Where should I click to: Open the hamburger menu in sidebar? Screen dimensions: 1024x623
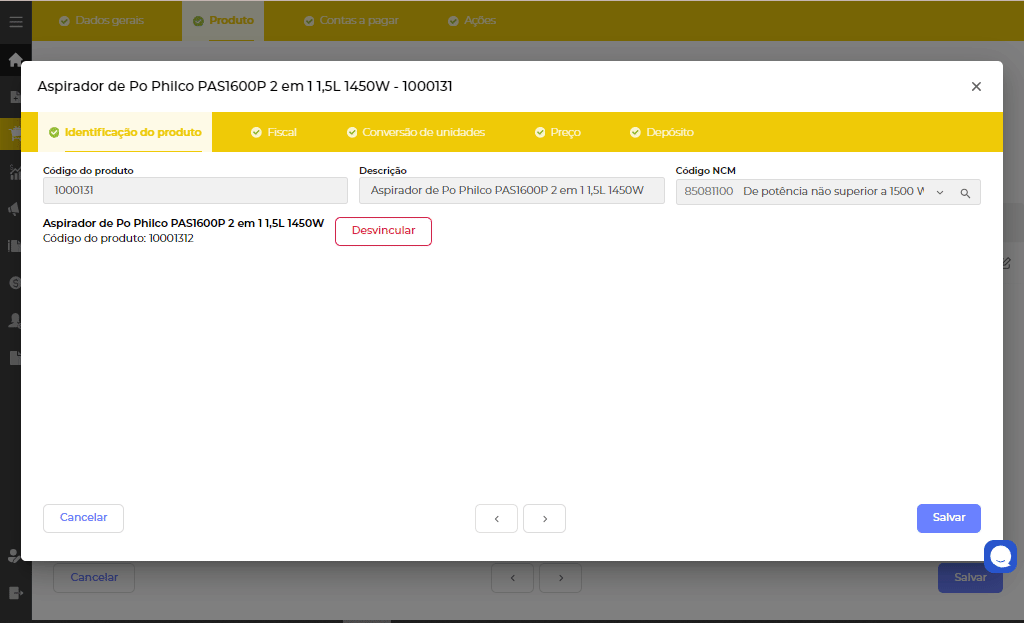15,21
